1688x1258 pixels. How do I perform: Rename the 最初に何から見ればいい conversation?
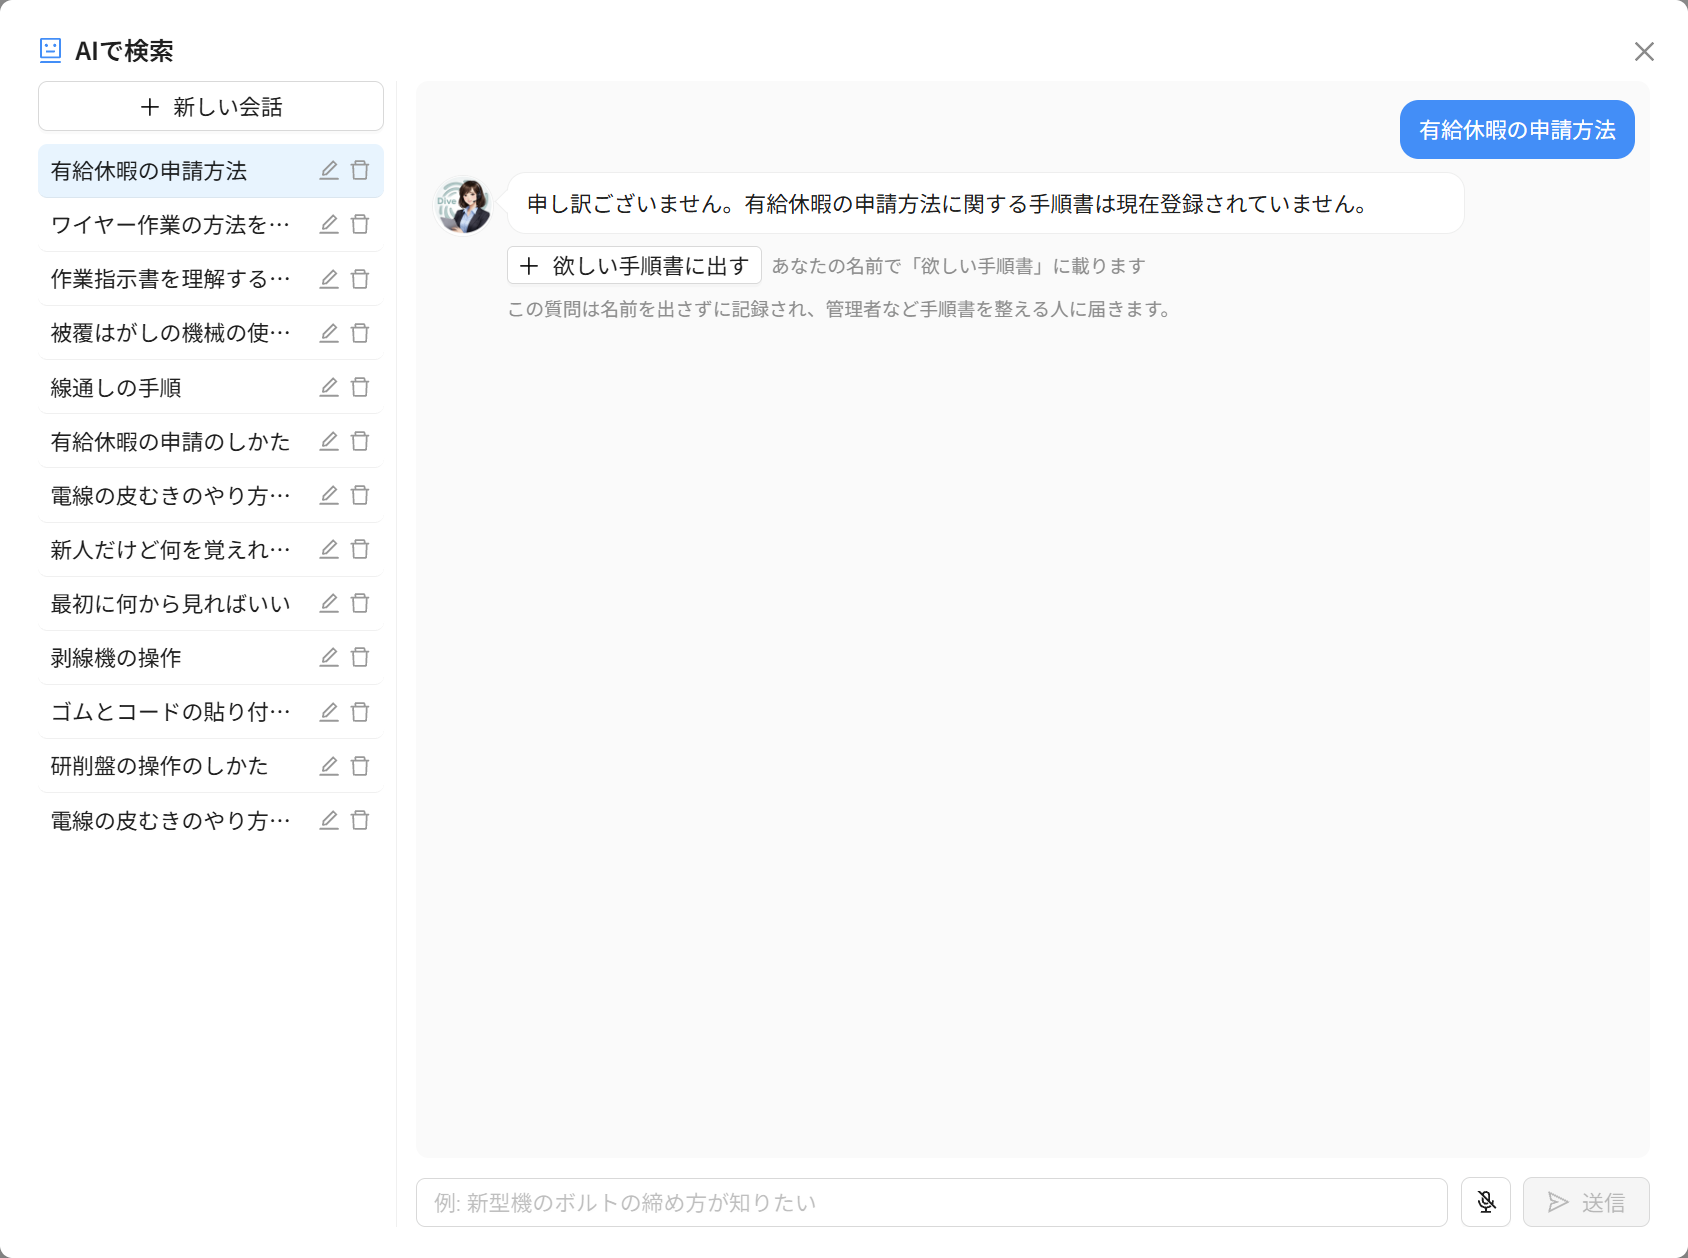[x=329, y=603]
